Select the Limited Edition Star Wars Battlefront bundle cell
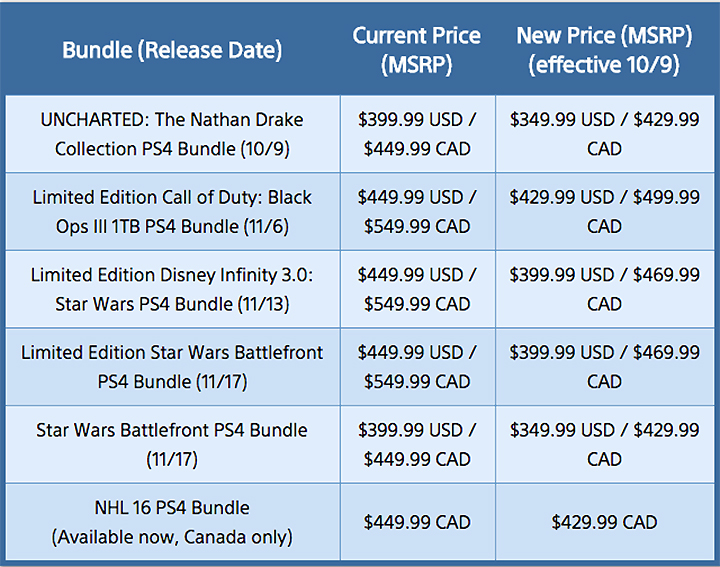This screenshot has width=720, height=567. point(172,367)
